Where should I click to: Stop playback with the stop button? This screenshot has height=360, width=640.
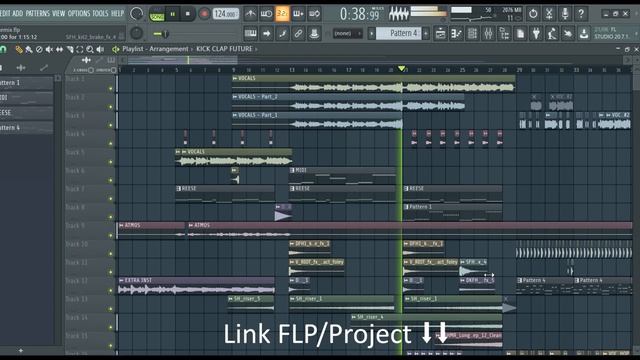(188, 14)
